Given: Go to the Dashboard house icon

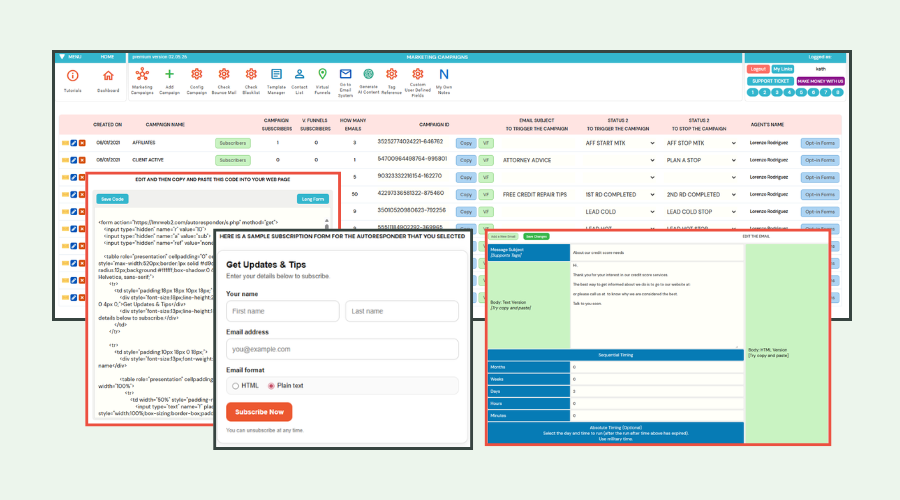Looking at the screenshot, I should click(108, 76).
